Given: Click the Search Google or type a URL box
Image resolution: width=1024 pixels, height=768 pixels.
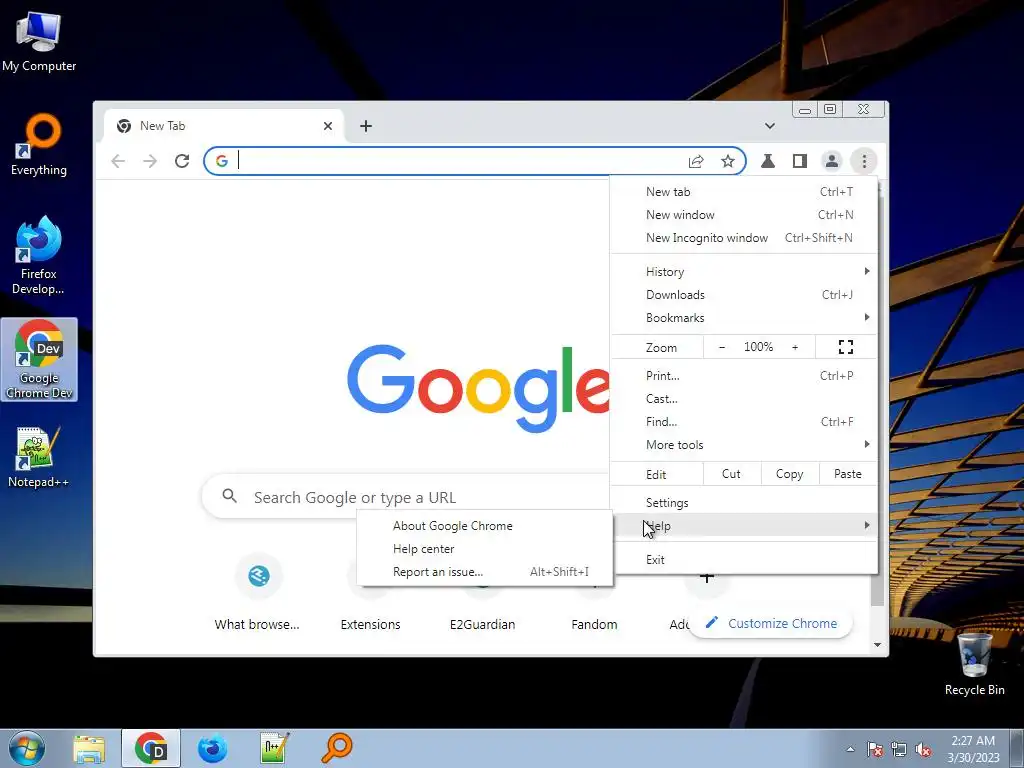Looking at the screenshot, I should [x=405, y=498].
